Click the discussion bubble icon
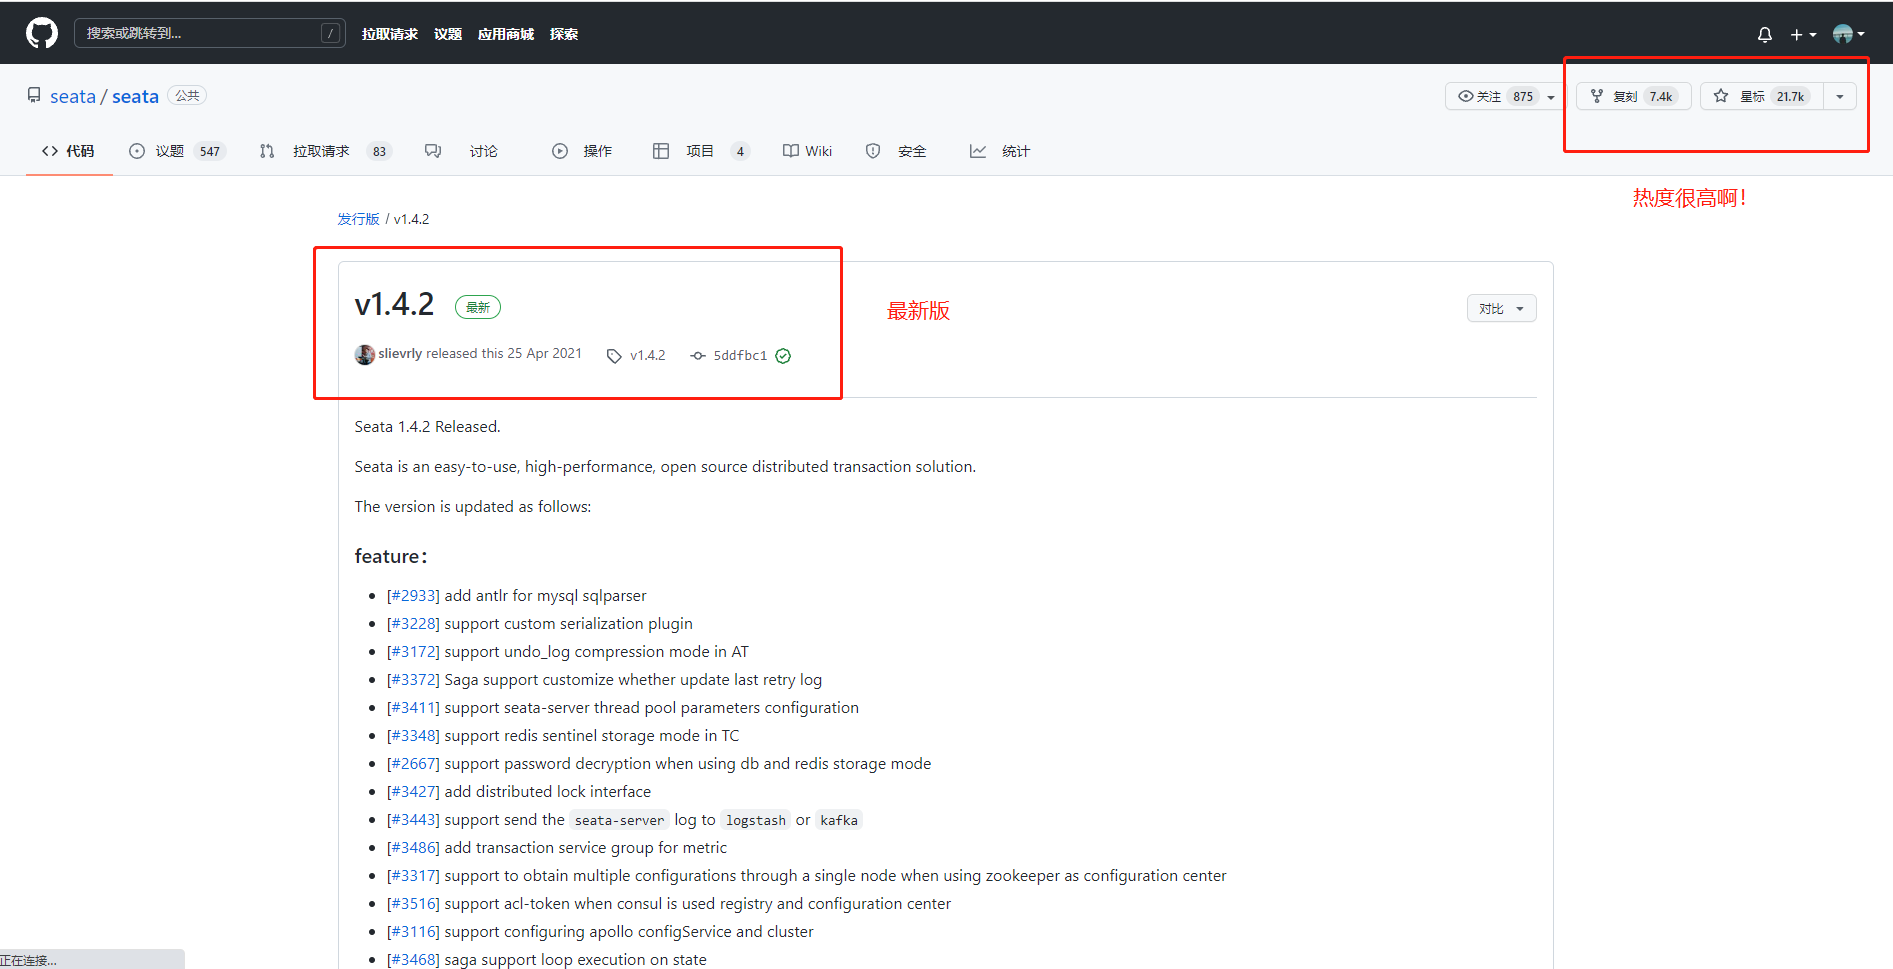Image resolution: width=1893 pixels, height=969 pixels. tap(433, 151)
